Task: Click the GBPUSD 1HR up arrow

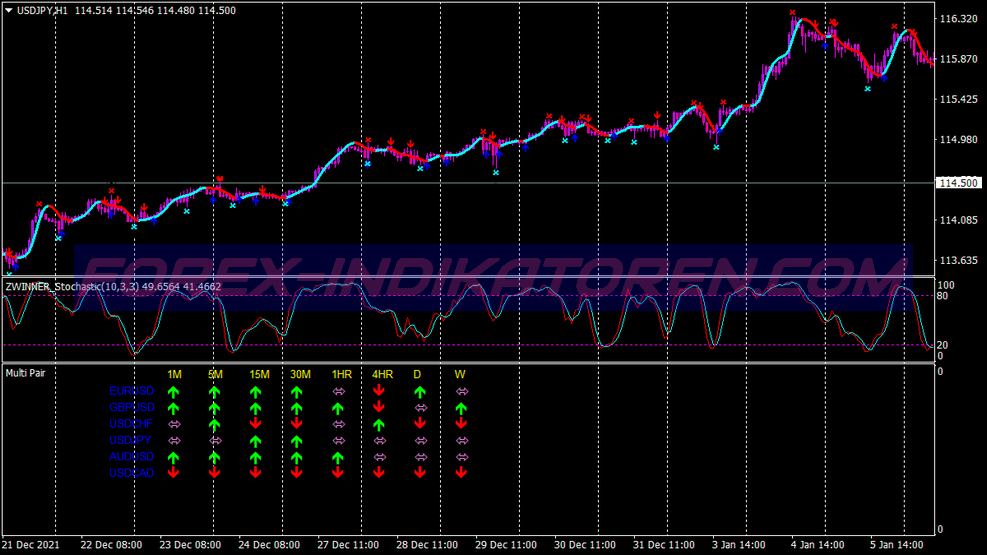Action: pyautogui.click(x=338, y=408)
